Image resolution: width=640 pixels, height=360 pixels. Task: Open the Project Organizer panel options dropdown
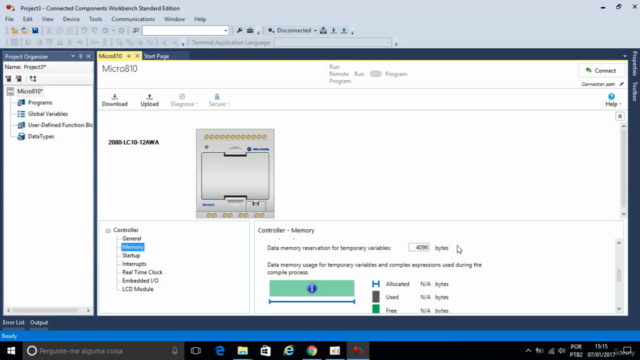pyautogui.click(x=73, y=56)
